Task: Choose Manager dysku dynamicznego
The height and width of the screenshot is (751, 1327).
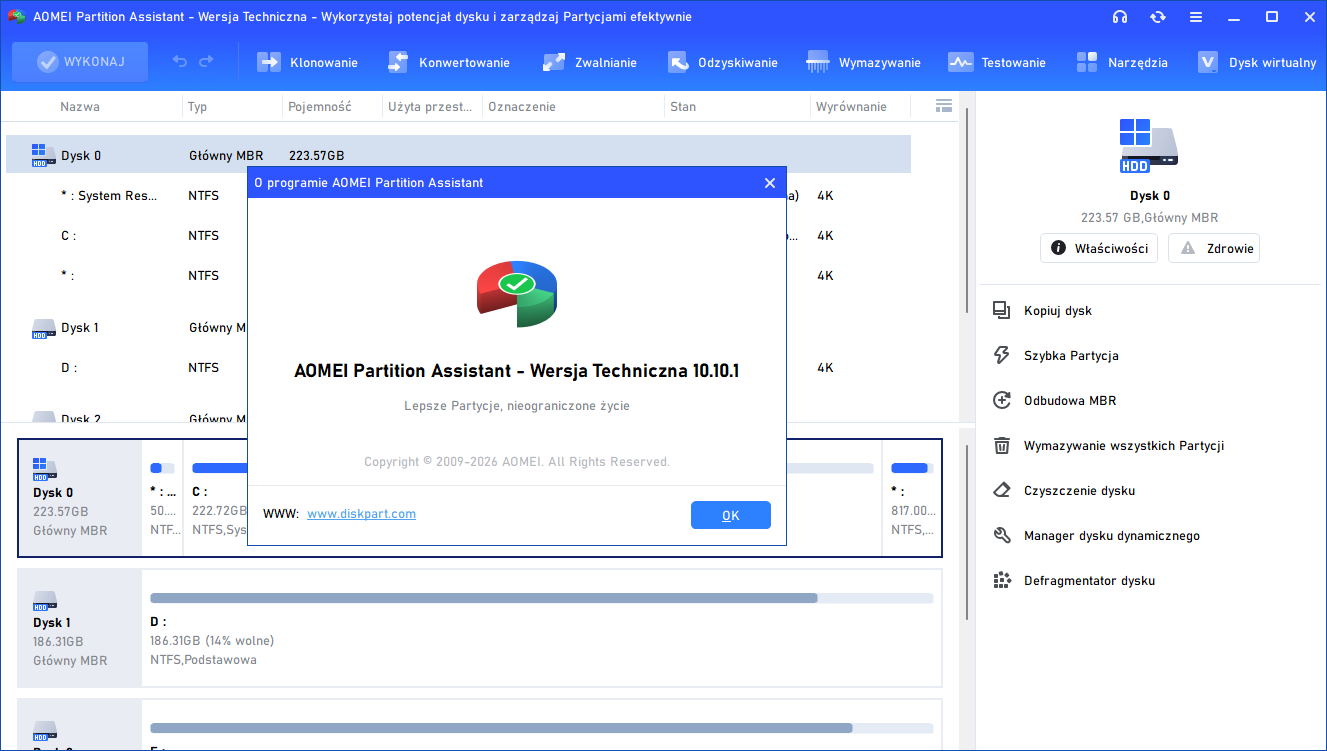Action: tap(1112, 536)
